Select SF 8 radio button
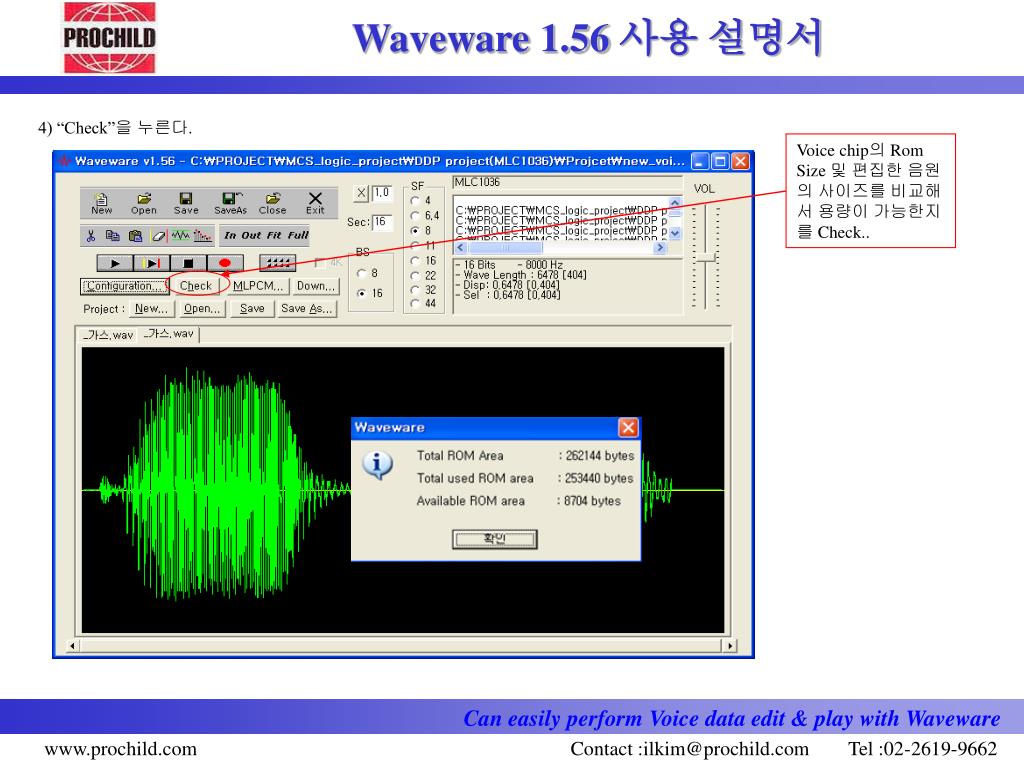This screenshot has height=768, width=1024. pyautogui.click(x=415, y=231)
